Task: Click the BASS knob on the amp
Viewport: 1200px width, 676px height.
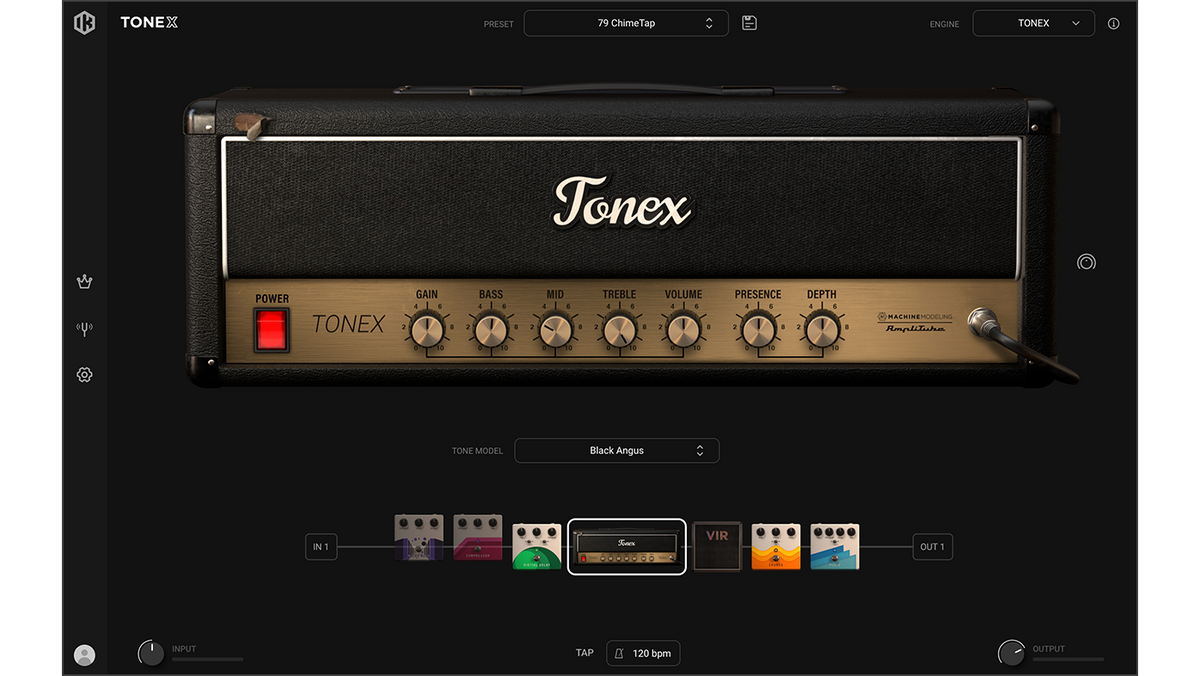Action: tap(491, 329)
